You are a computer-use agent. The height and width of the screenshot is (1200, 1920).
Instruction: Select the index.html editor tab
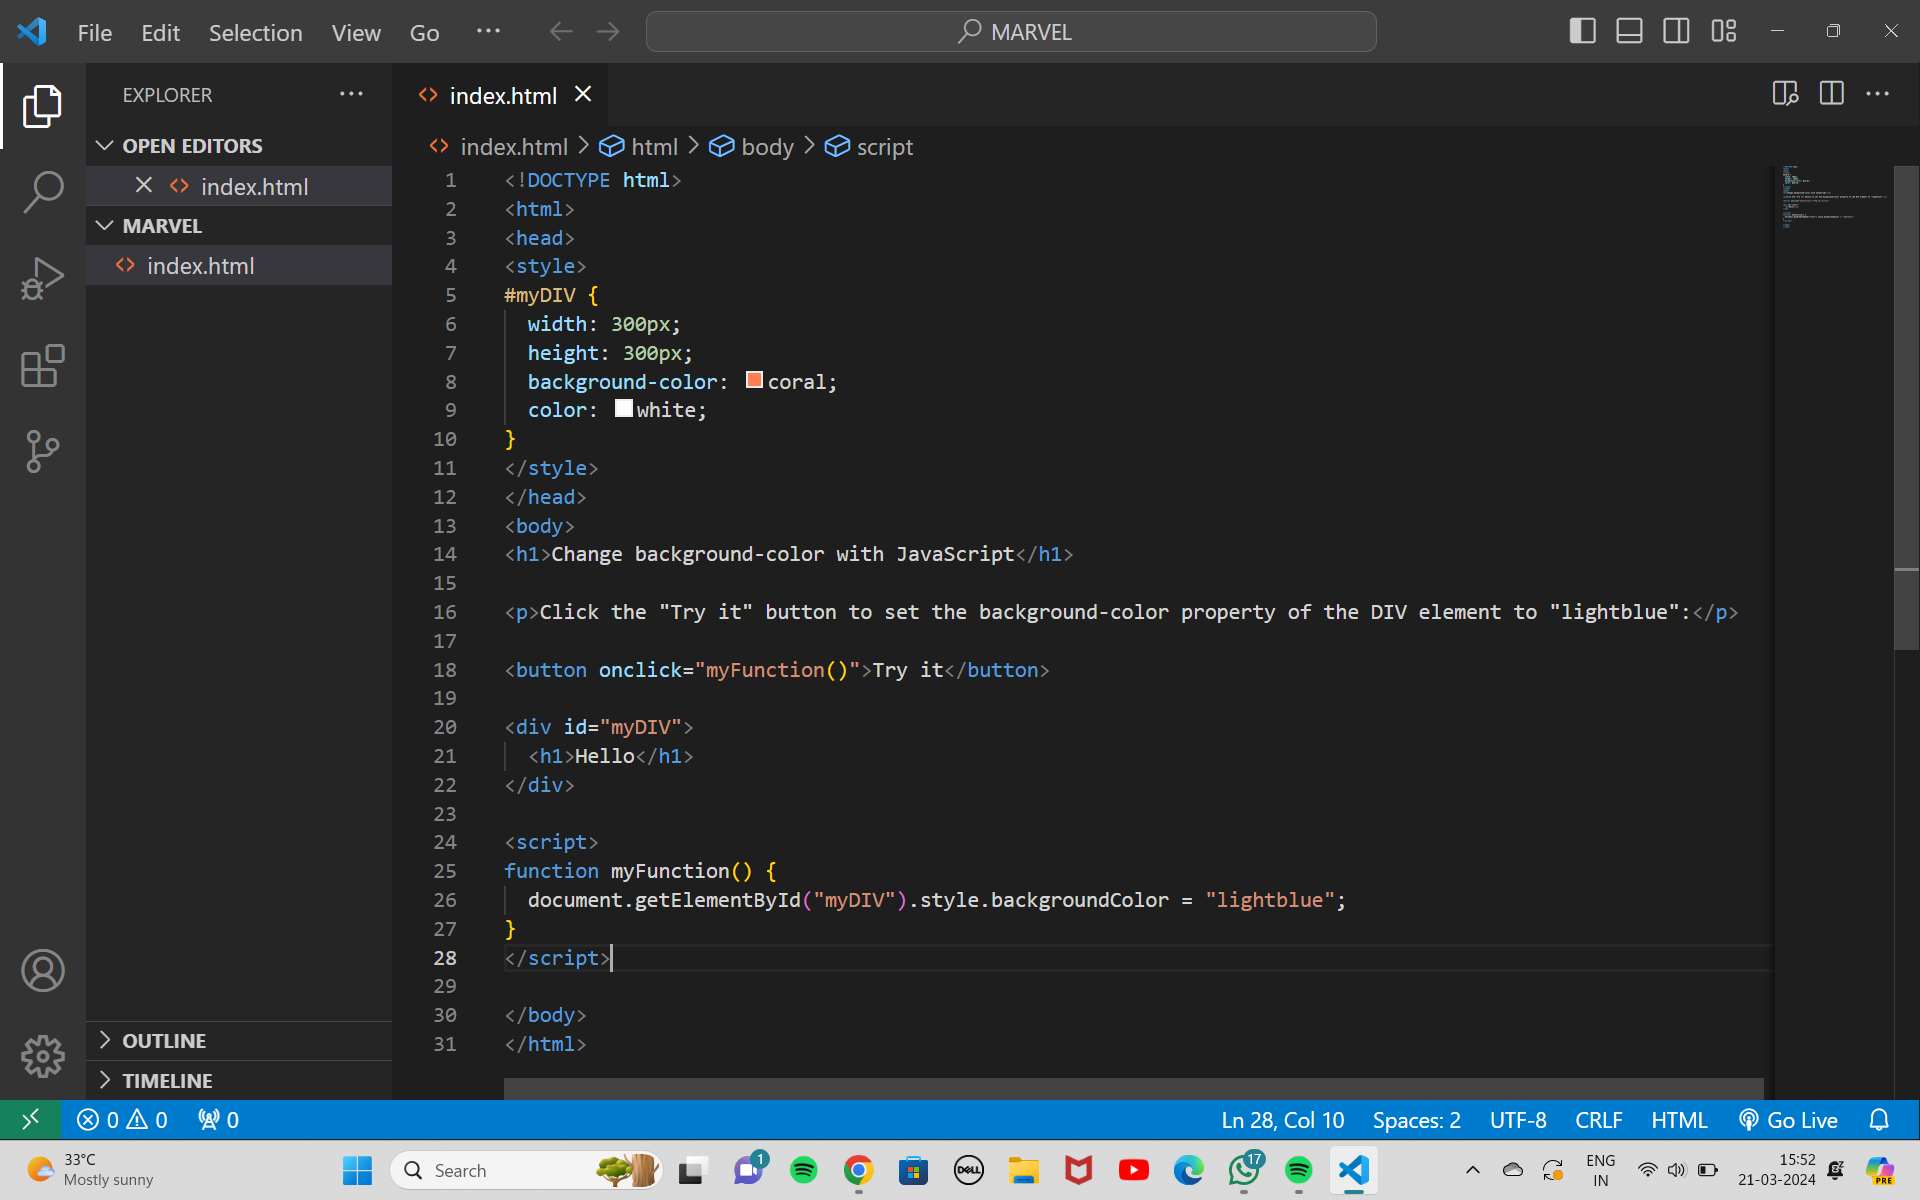[502, 96]
